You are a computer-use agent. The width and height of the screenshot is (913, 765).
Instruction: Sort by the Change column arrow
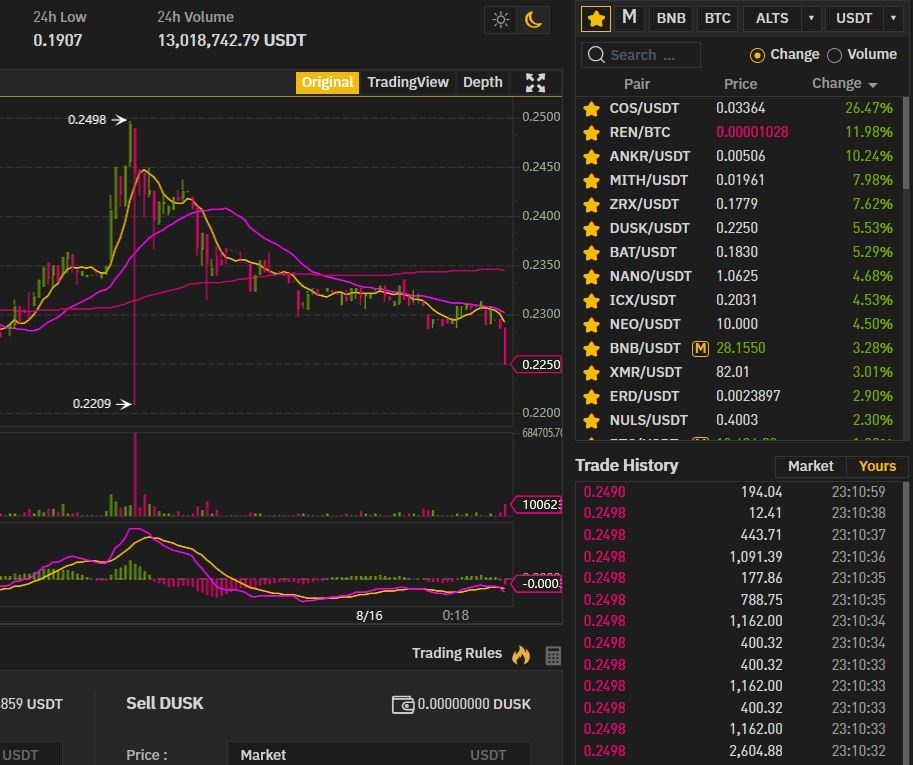point(872,85)
